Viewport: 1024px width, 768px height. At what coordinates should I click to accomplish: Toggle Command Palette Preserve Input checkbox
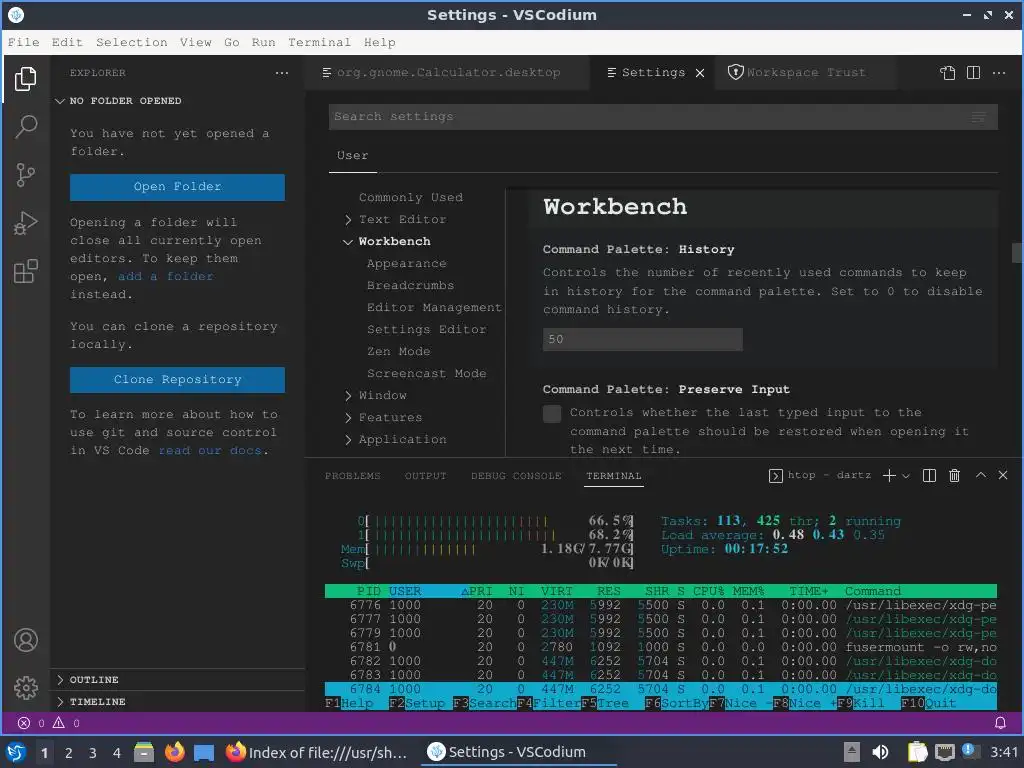click(552, 413)
